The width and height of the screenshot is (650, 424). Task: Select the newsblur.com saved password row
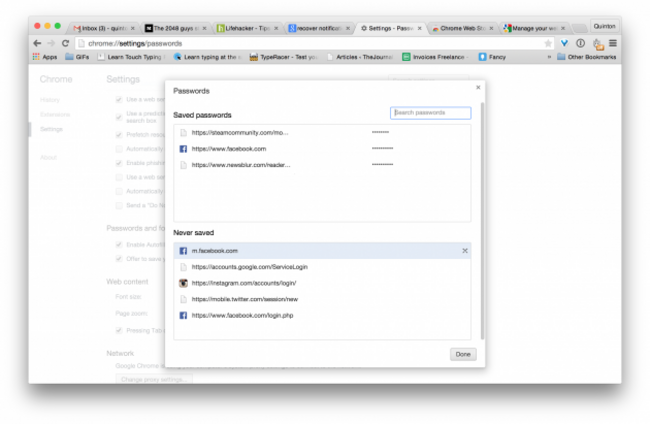click(322, 165)
